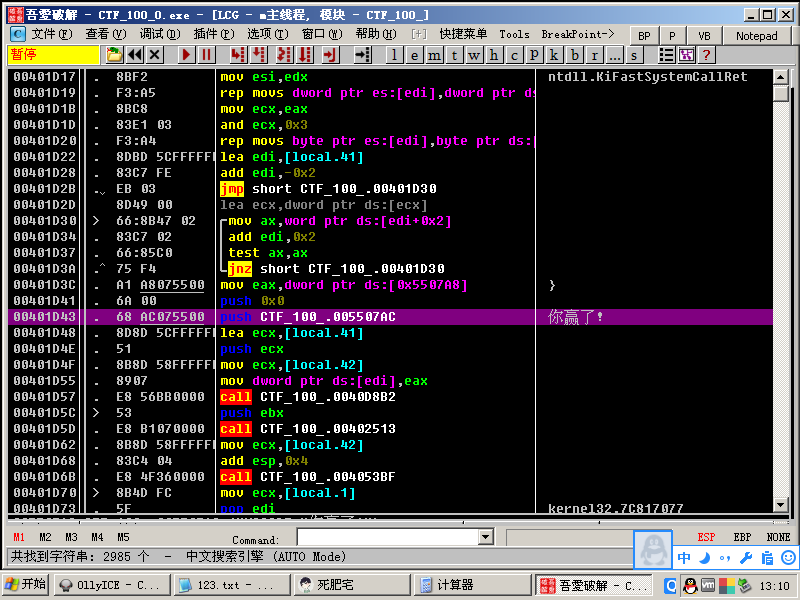Click the red question mark help icon

click(707, 55)
